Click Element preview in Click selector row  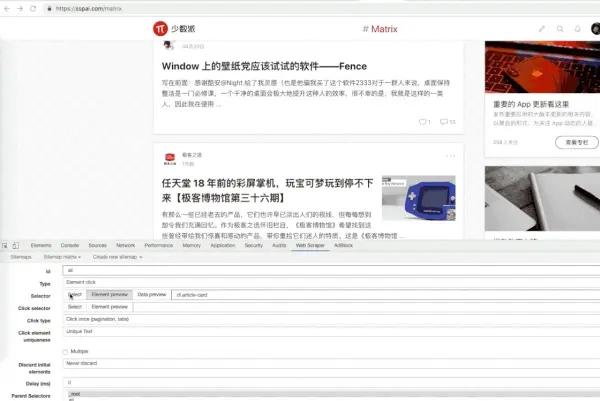[109, 307]
